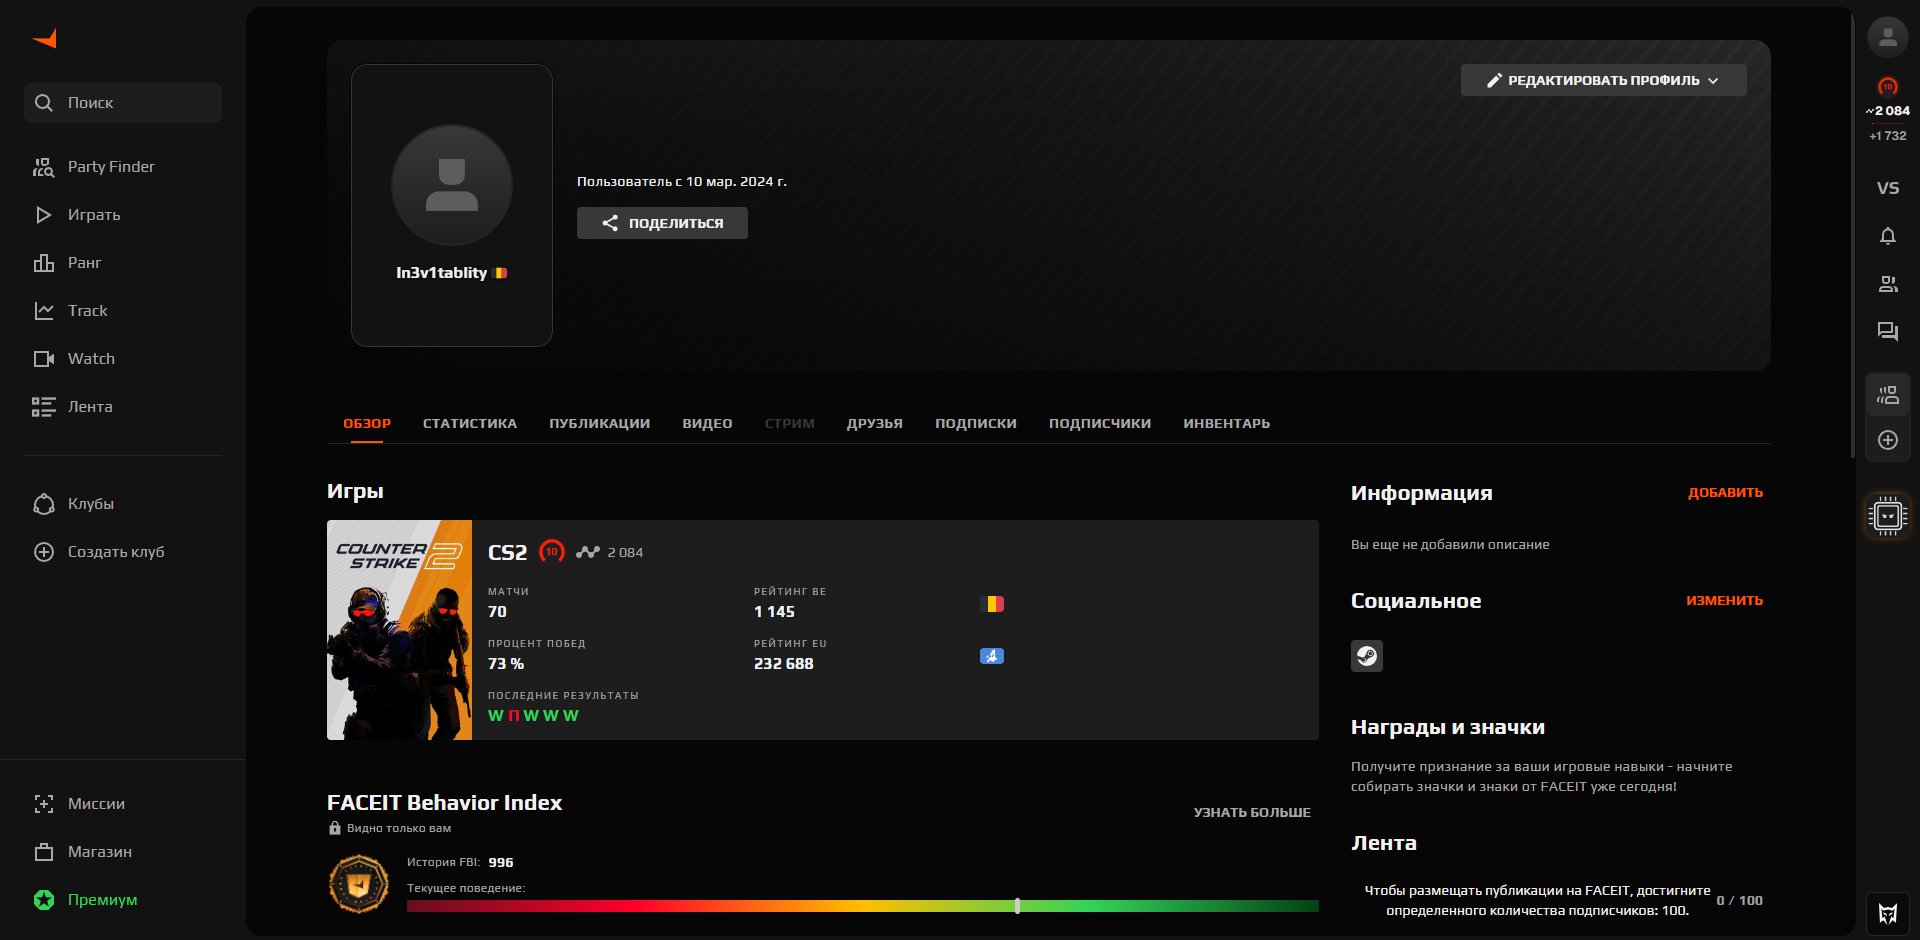The height and width of the screenshot is (940, 1920).
Task: Open notifications bell icon
Action: (1887, 237)
